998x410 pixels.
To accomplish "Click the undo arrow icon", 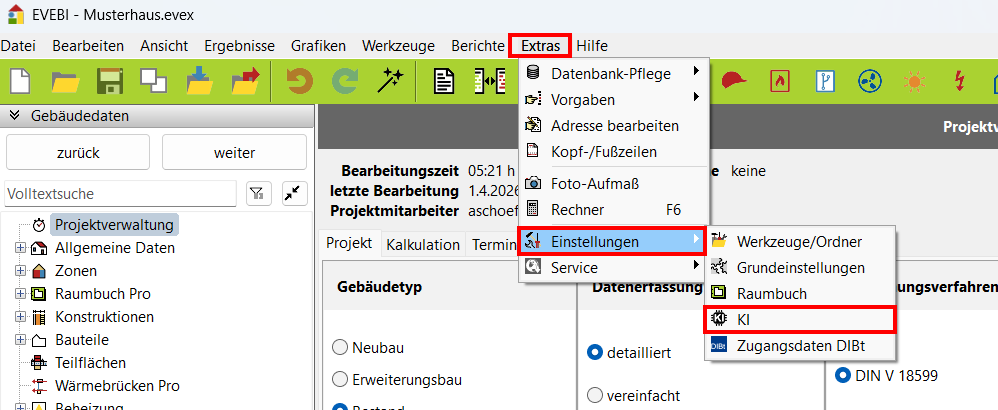I will (299, 80).
